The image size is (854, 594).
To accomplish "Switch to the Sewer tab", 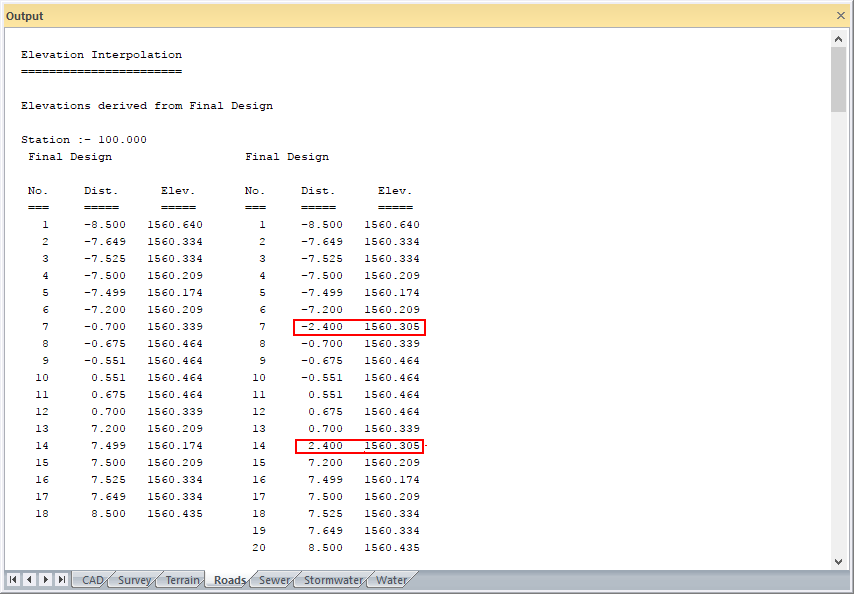I will (x=274, y=580).
